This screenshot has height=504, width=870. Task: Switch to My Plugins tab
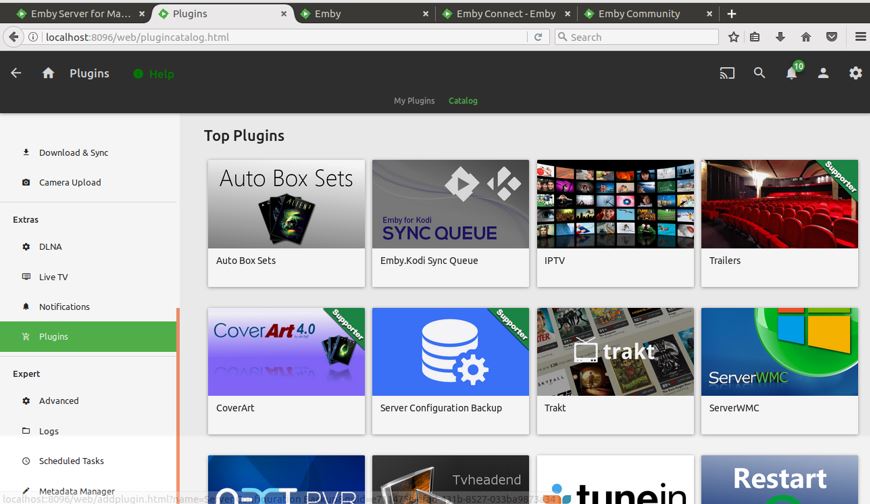tap(414, 100)
